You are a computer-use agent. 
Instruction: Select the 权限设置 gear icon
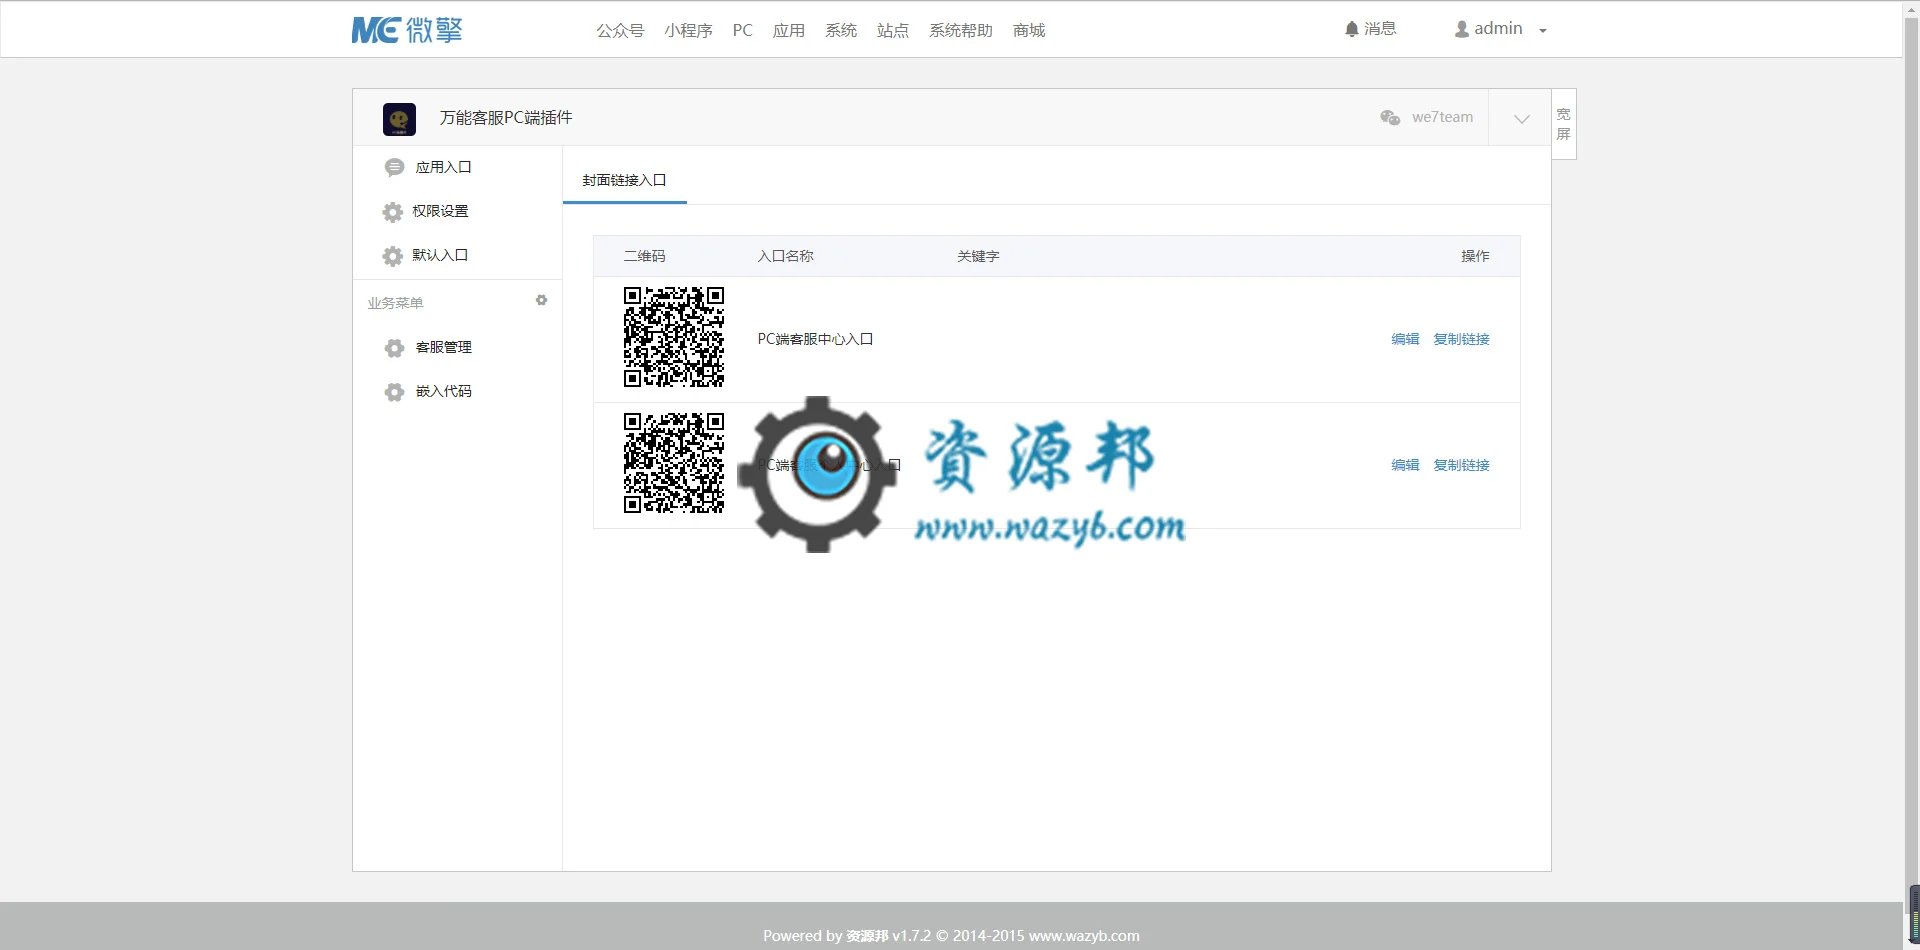pos(393,212)
